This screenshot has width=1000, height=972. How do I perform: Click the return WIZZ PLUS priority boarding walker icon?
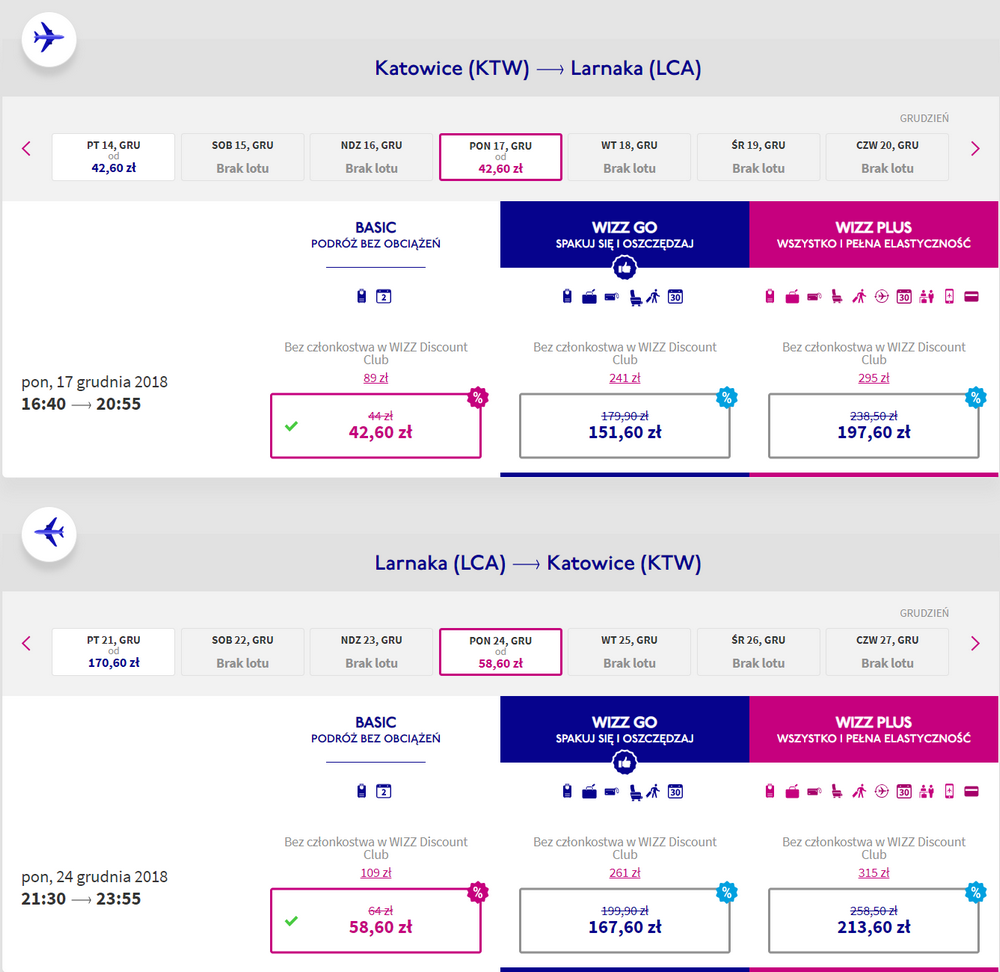(860, 792)
